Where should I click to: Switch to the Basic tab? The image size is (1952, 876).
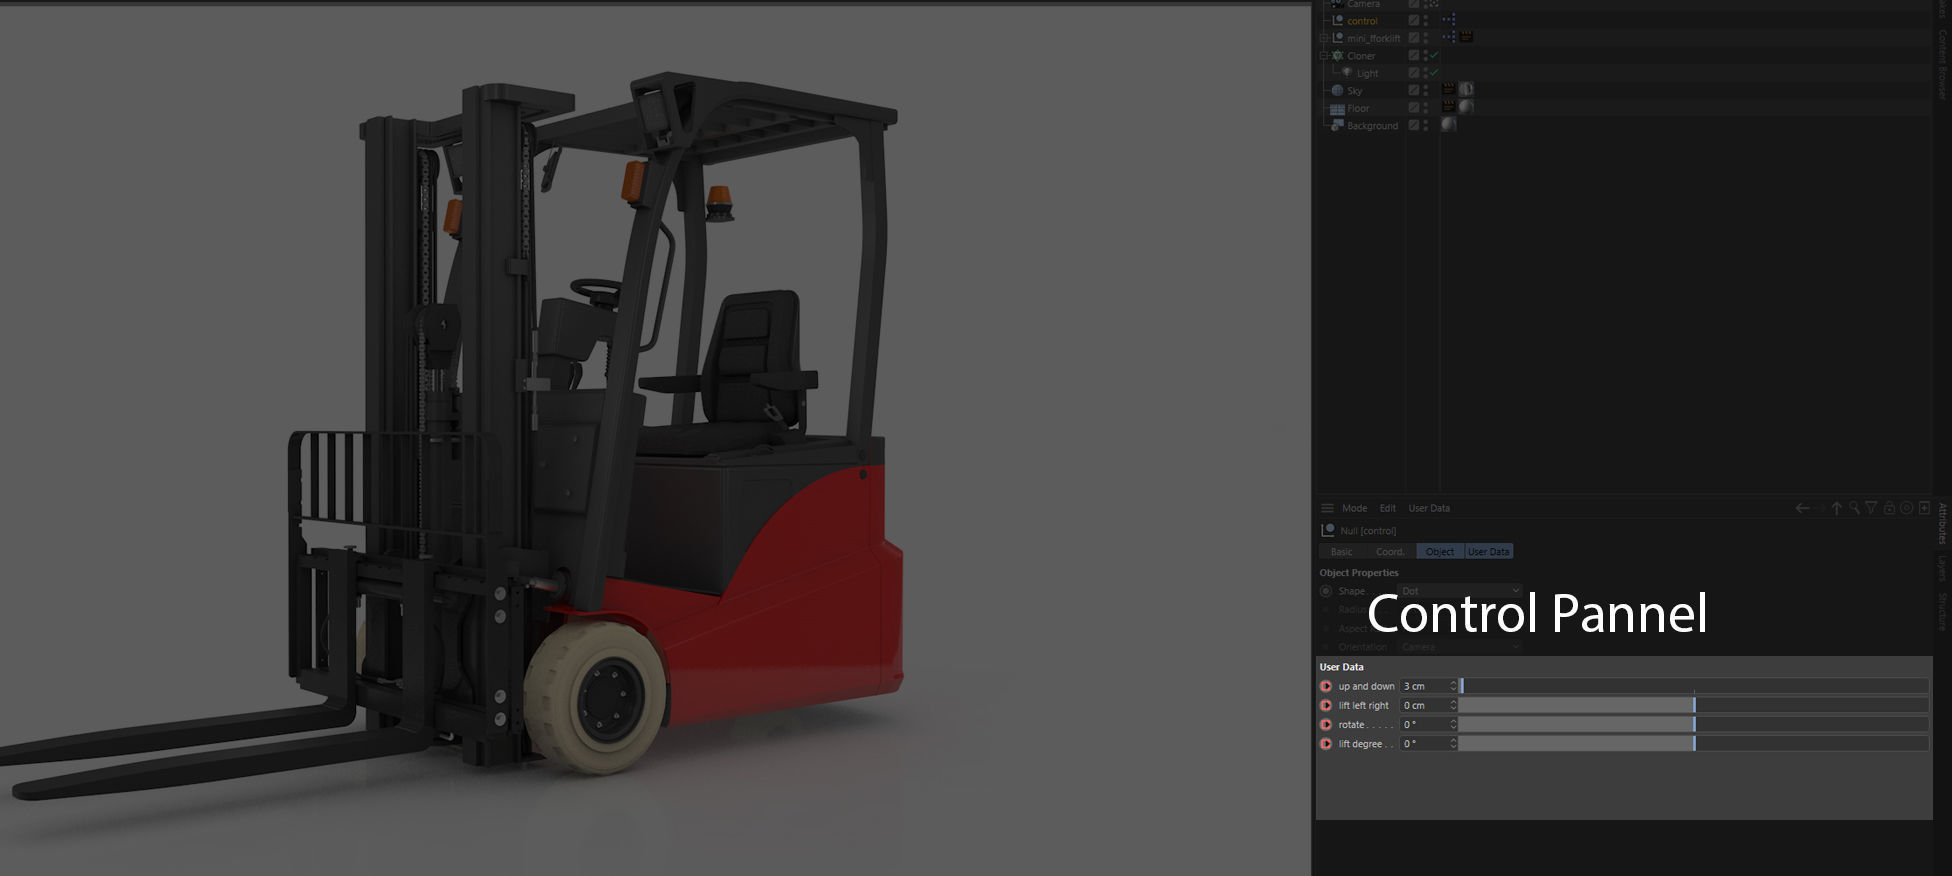(1342, 552)
